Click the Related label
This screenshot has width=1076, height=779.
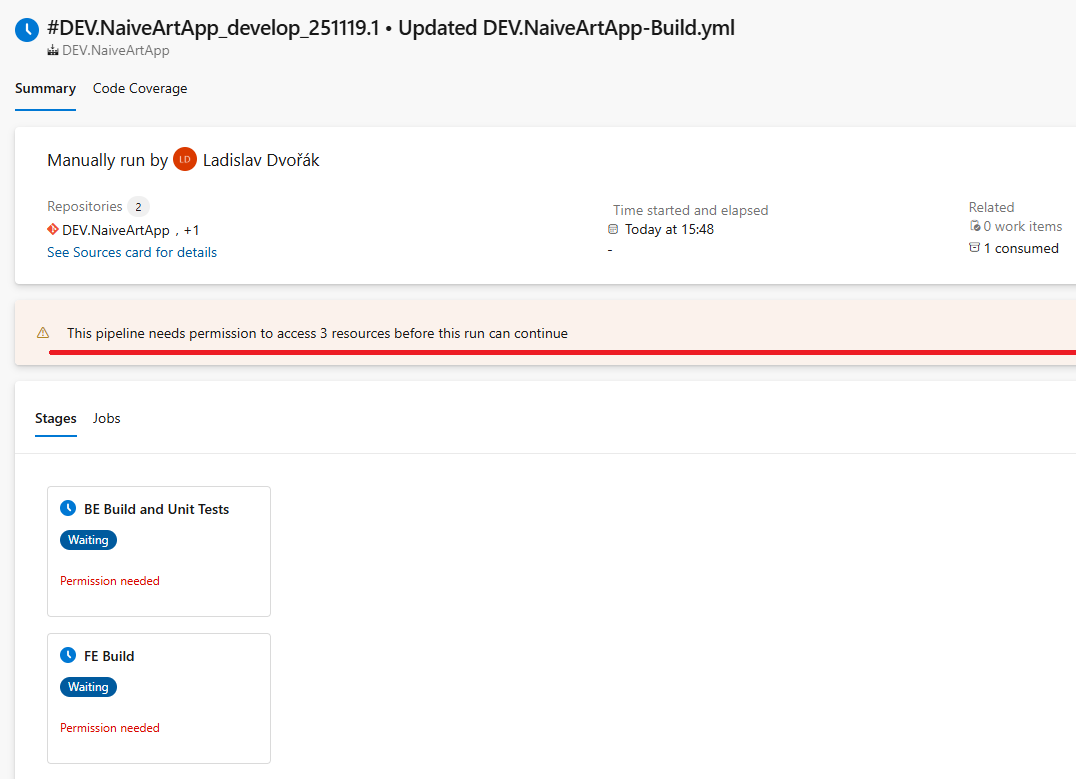click(991, 207)
